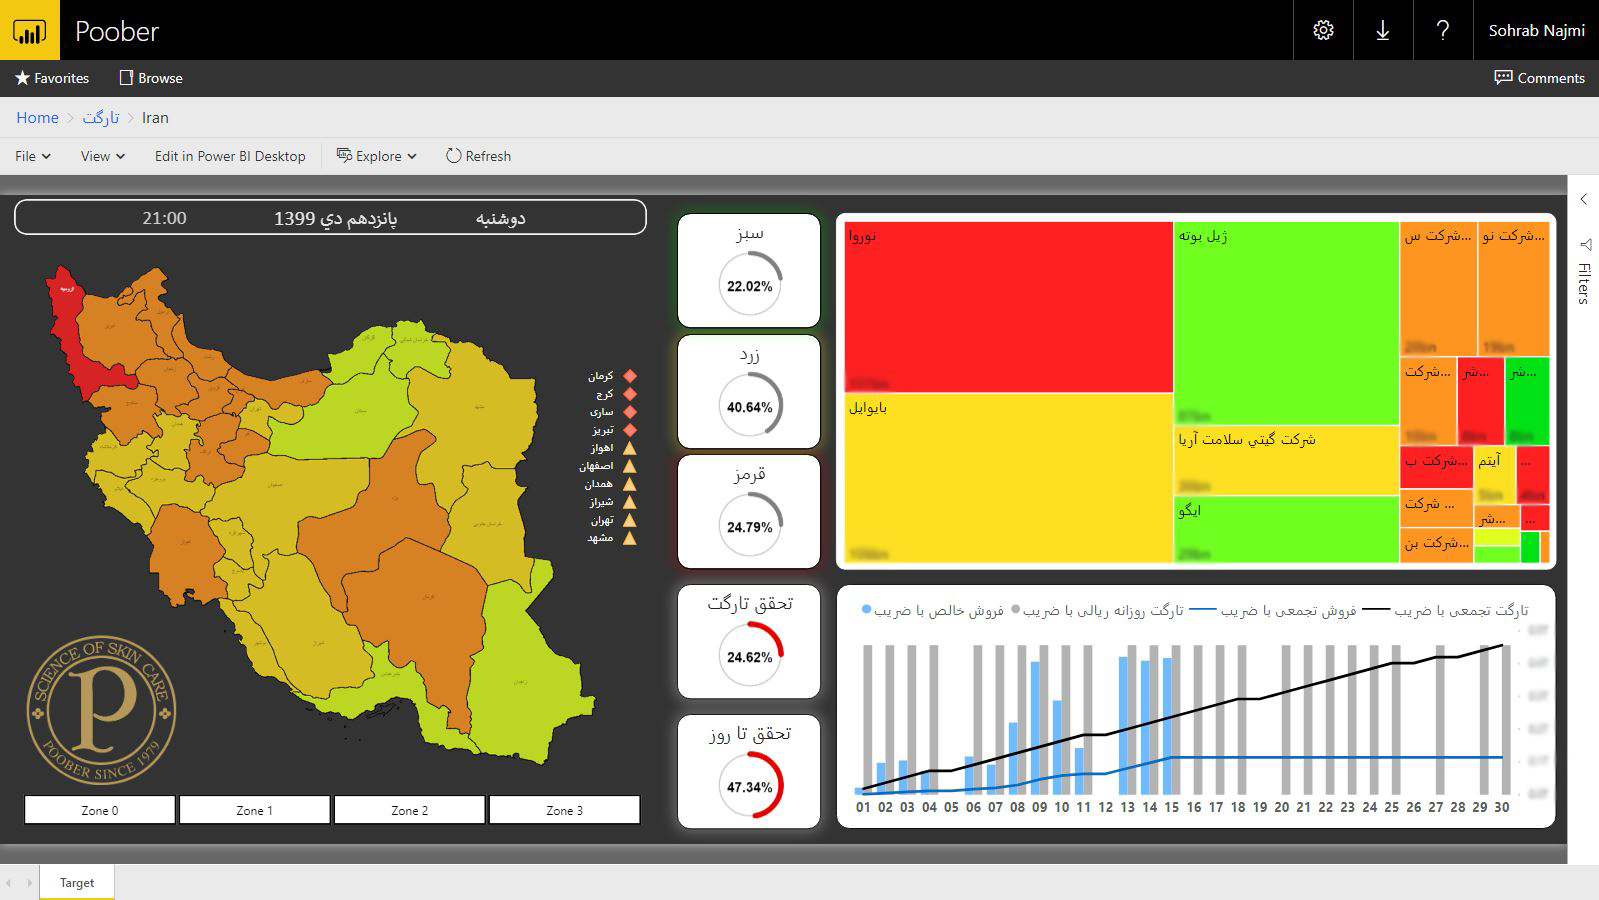Viewport: 1599px width, 900px height.
Task: Click the Favorites star
Action: click(x=22, y=78)
